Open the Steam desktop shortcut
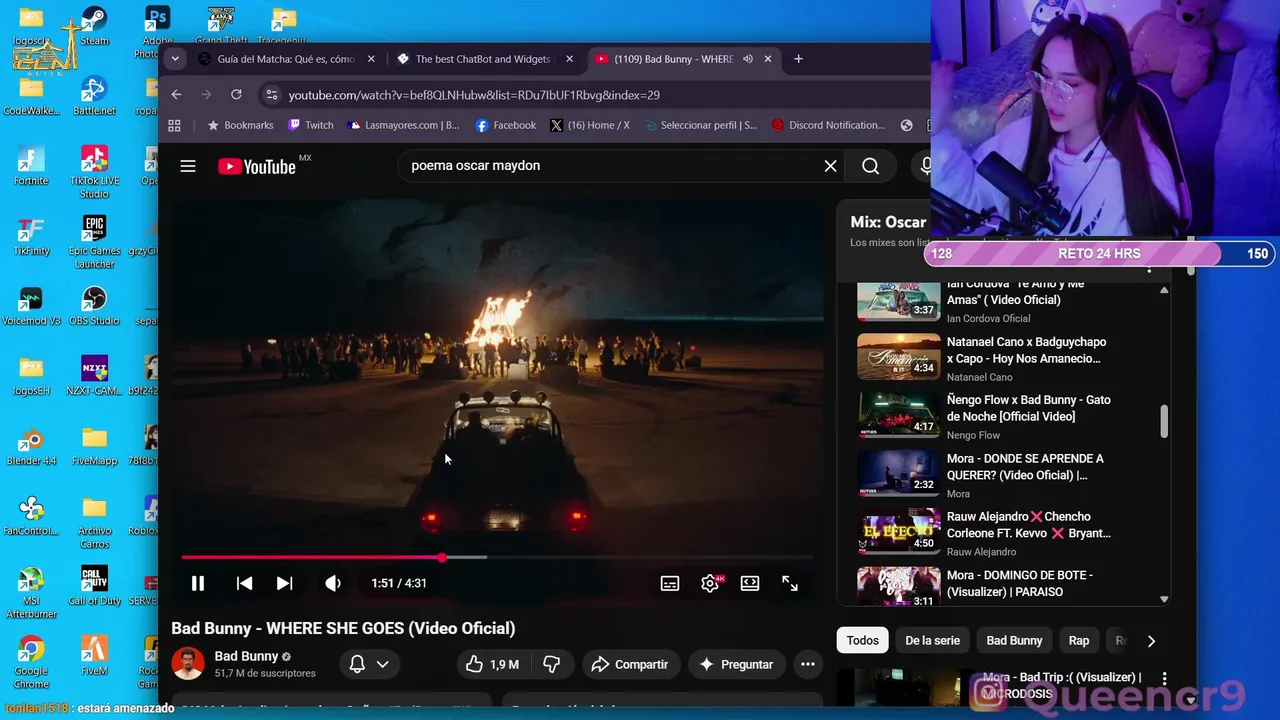This screenshot has height=720, width=1280. click(94, 25)
